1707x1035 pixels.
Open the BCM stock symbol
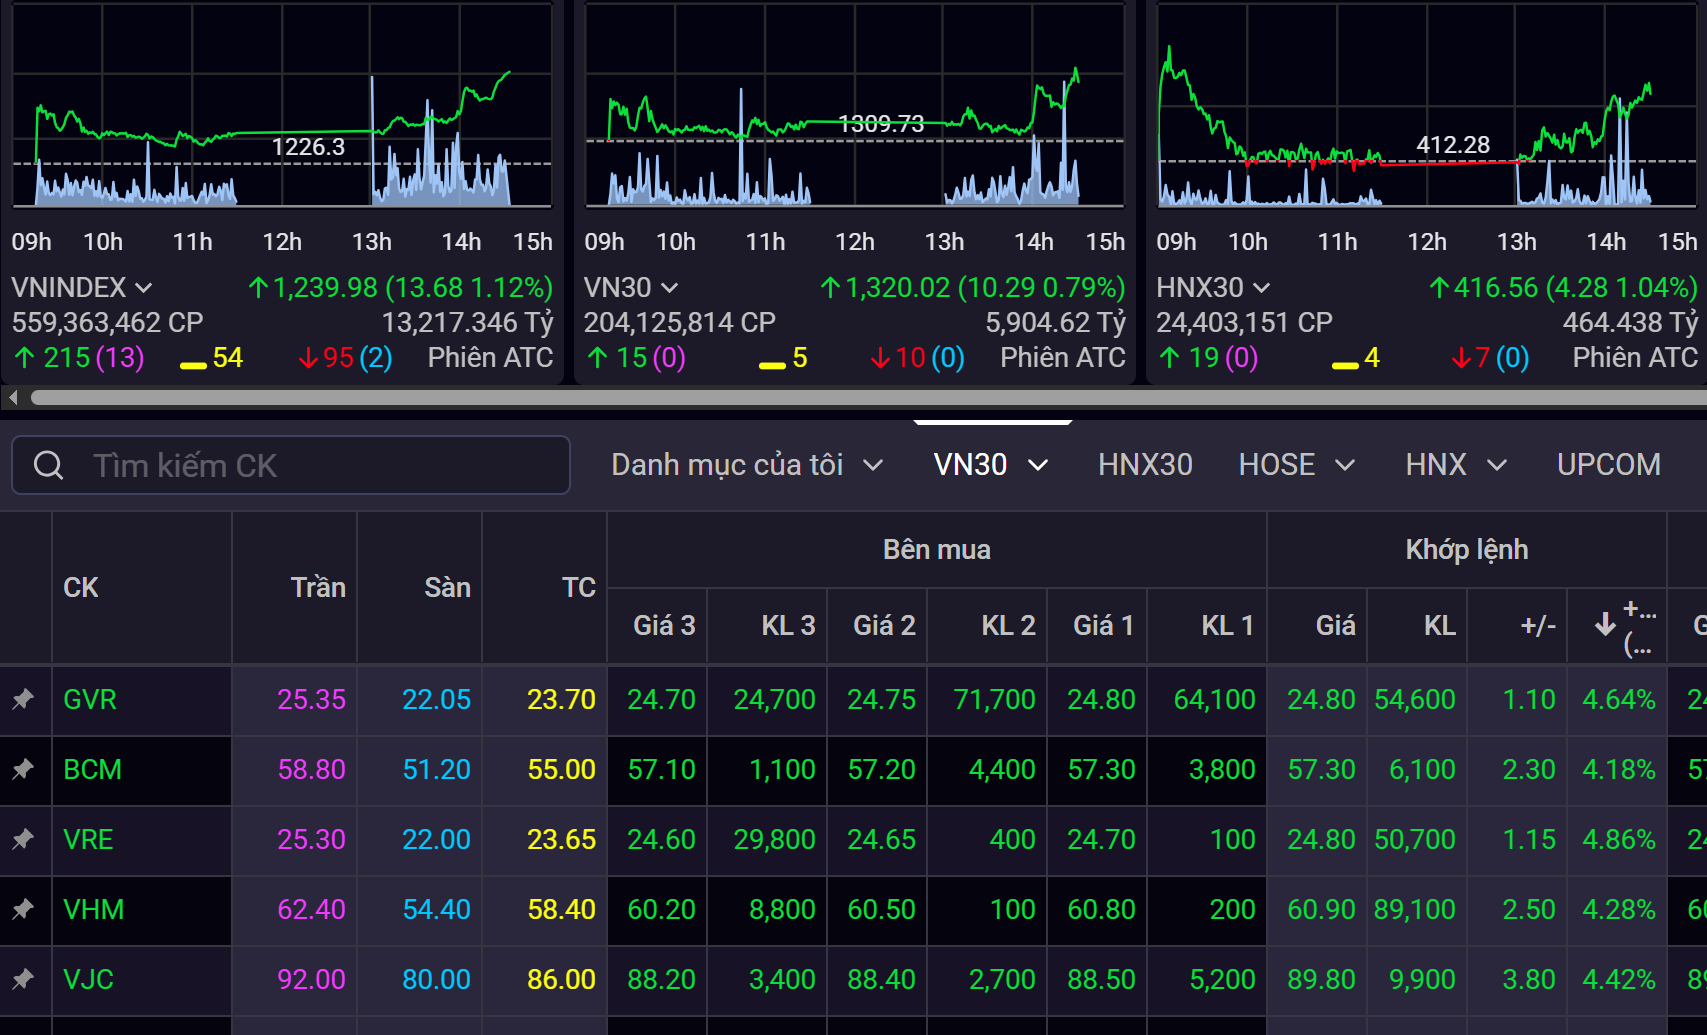click(92, 769)
